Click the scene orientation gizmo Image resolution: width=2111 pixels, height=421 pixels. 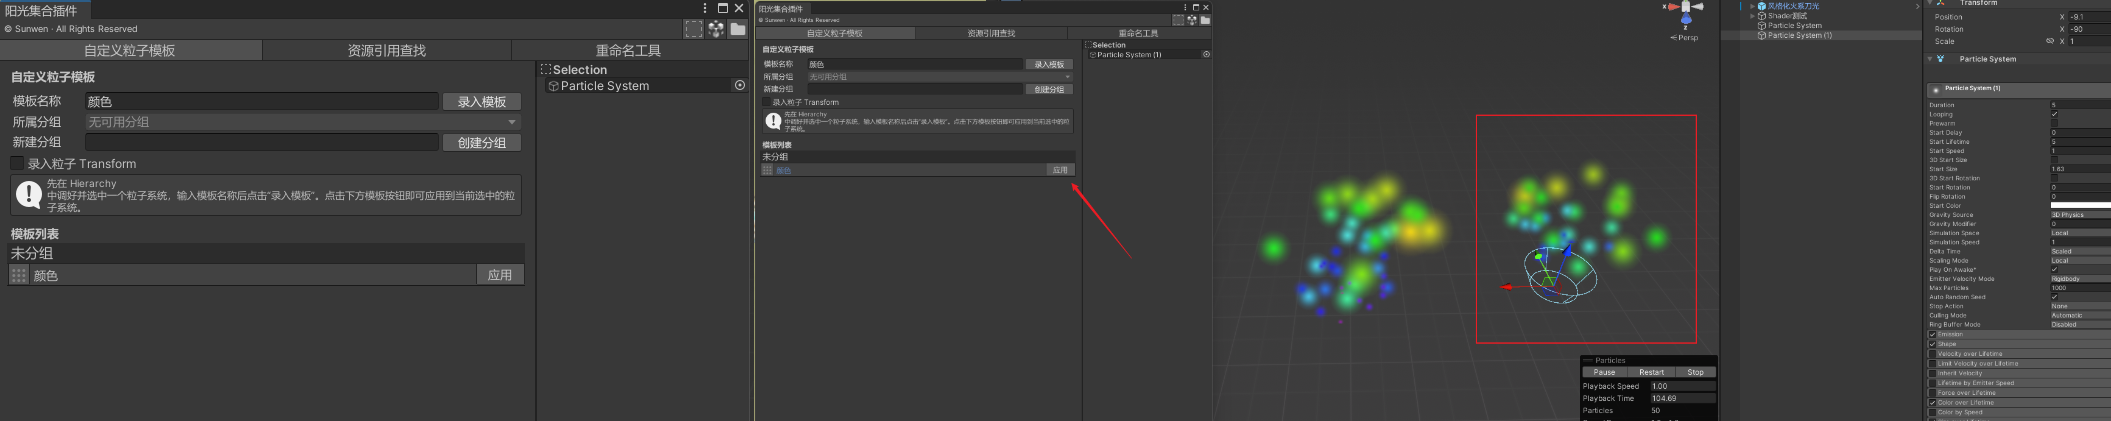[x=1686, y=14]
